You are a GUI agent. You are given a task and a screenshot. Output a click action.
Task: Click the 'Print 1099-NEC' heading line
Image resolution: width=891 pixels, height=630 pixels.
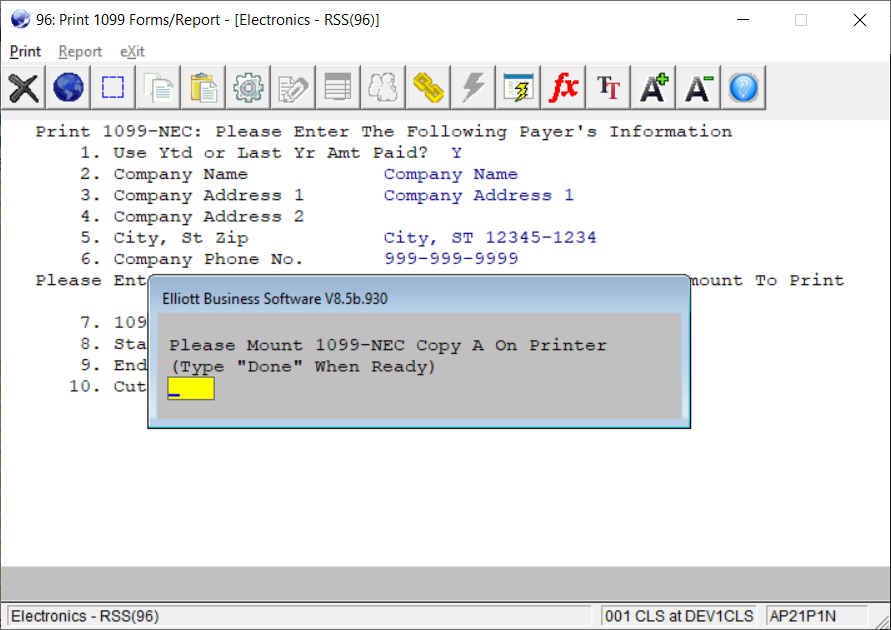pyautogui.click(x=384, y=132)
